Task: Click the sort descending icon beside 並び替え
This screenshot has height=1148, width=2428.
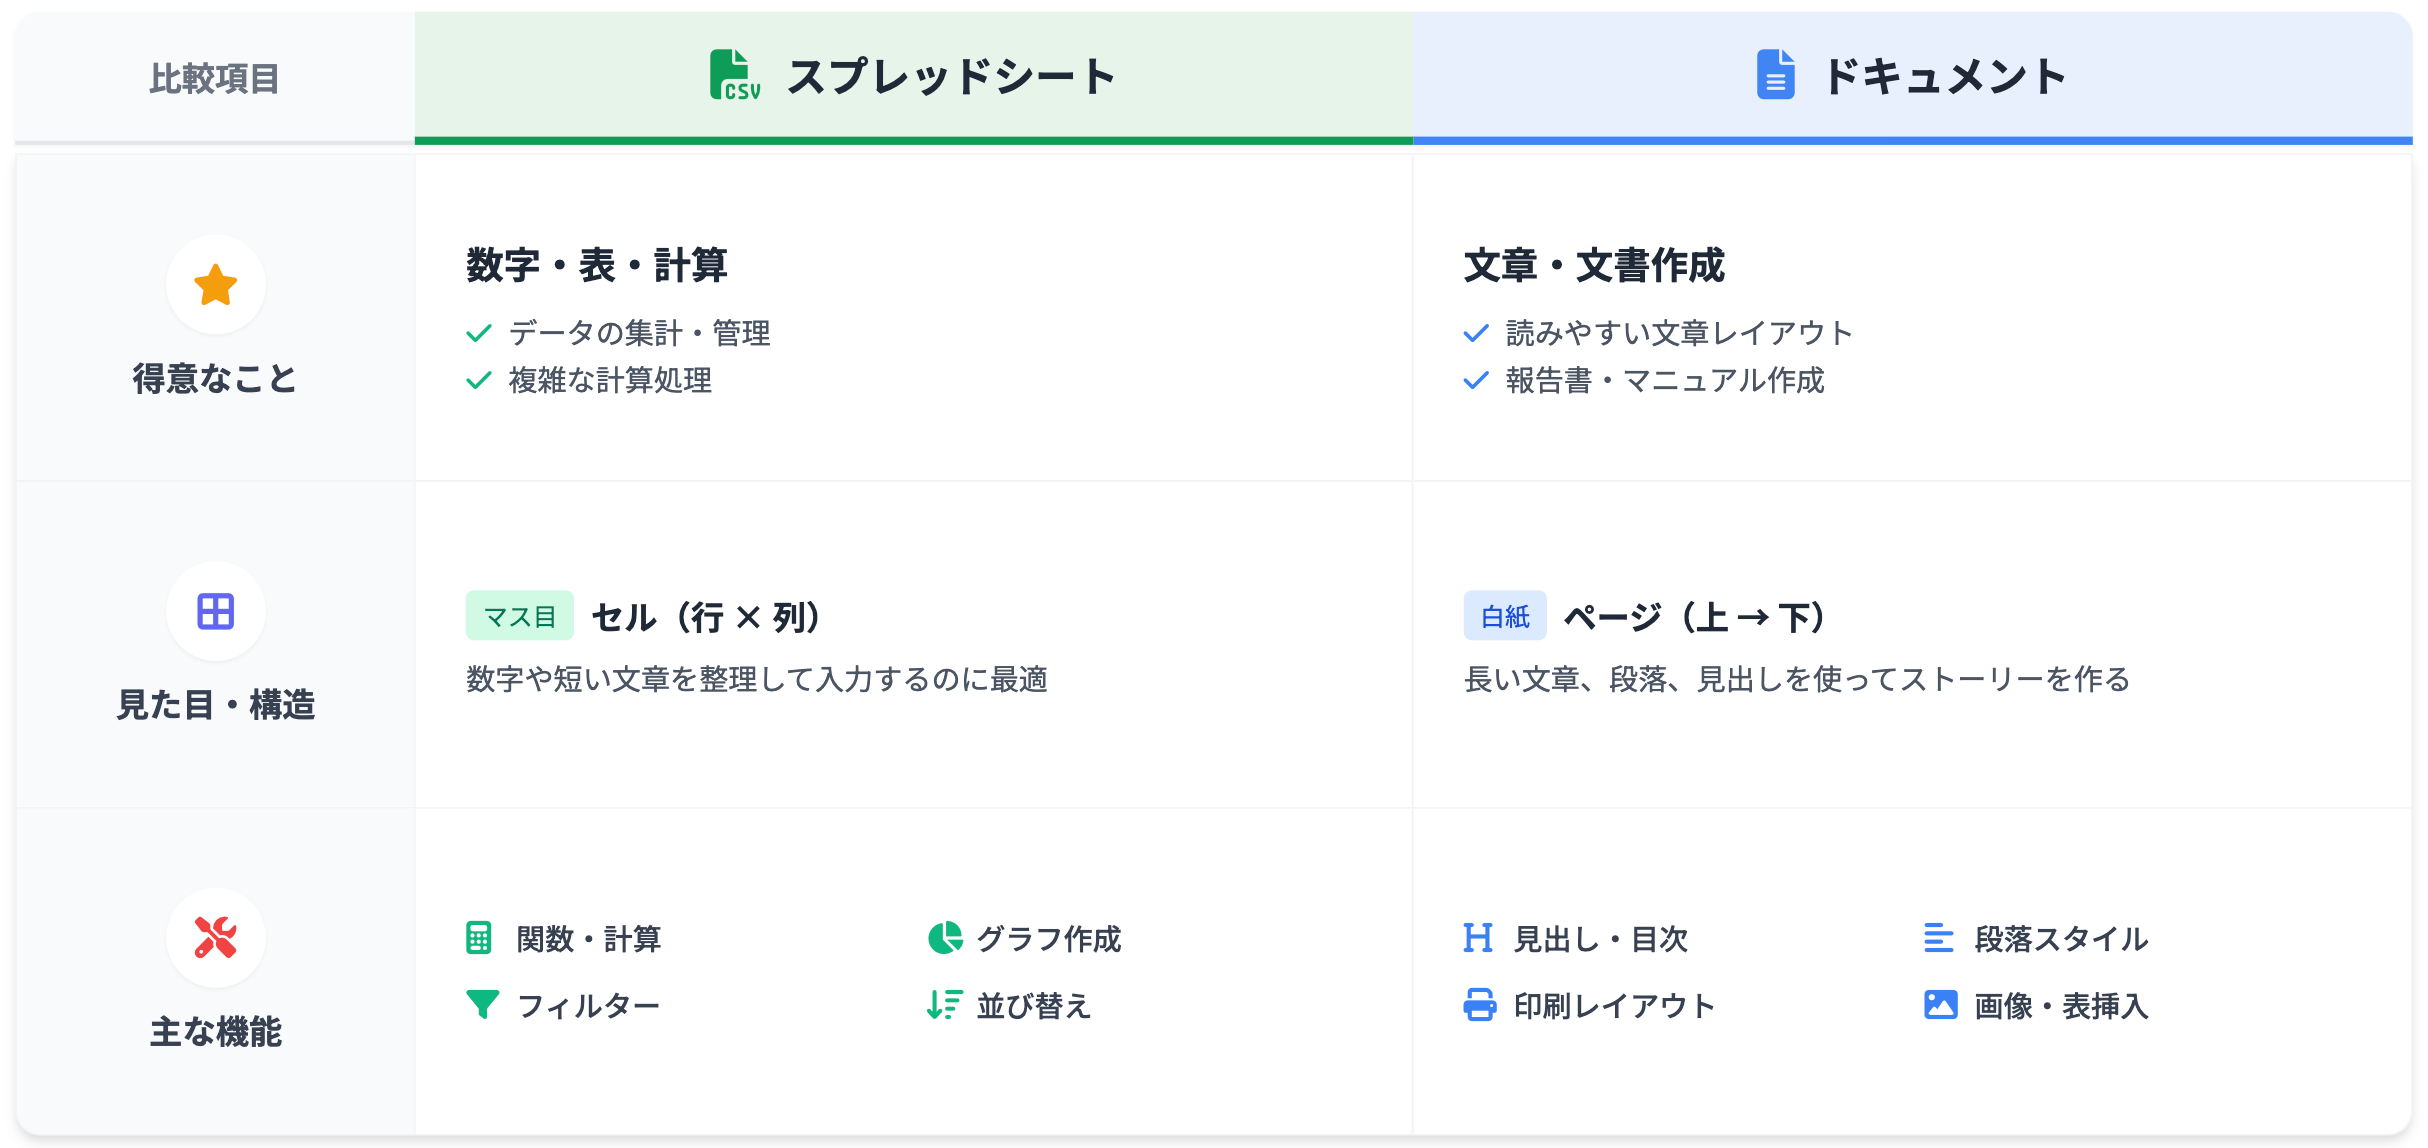Action: coord(944,1004)
